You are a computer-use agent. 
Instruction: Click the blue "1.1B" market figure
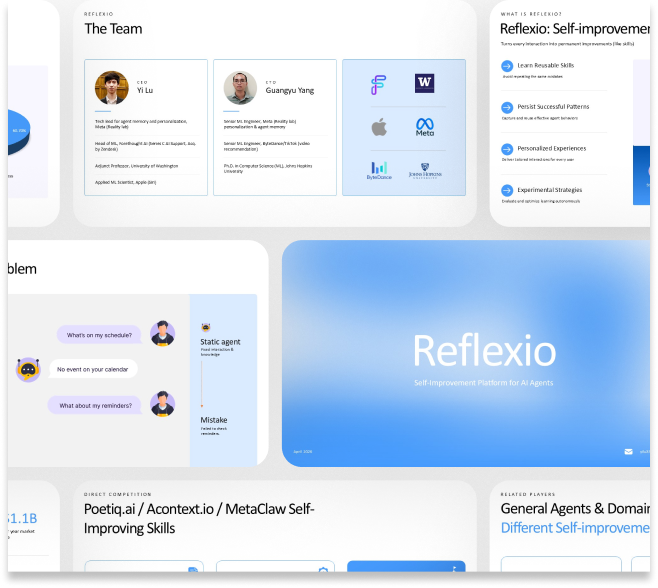point(22,519)
